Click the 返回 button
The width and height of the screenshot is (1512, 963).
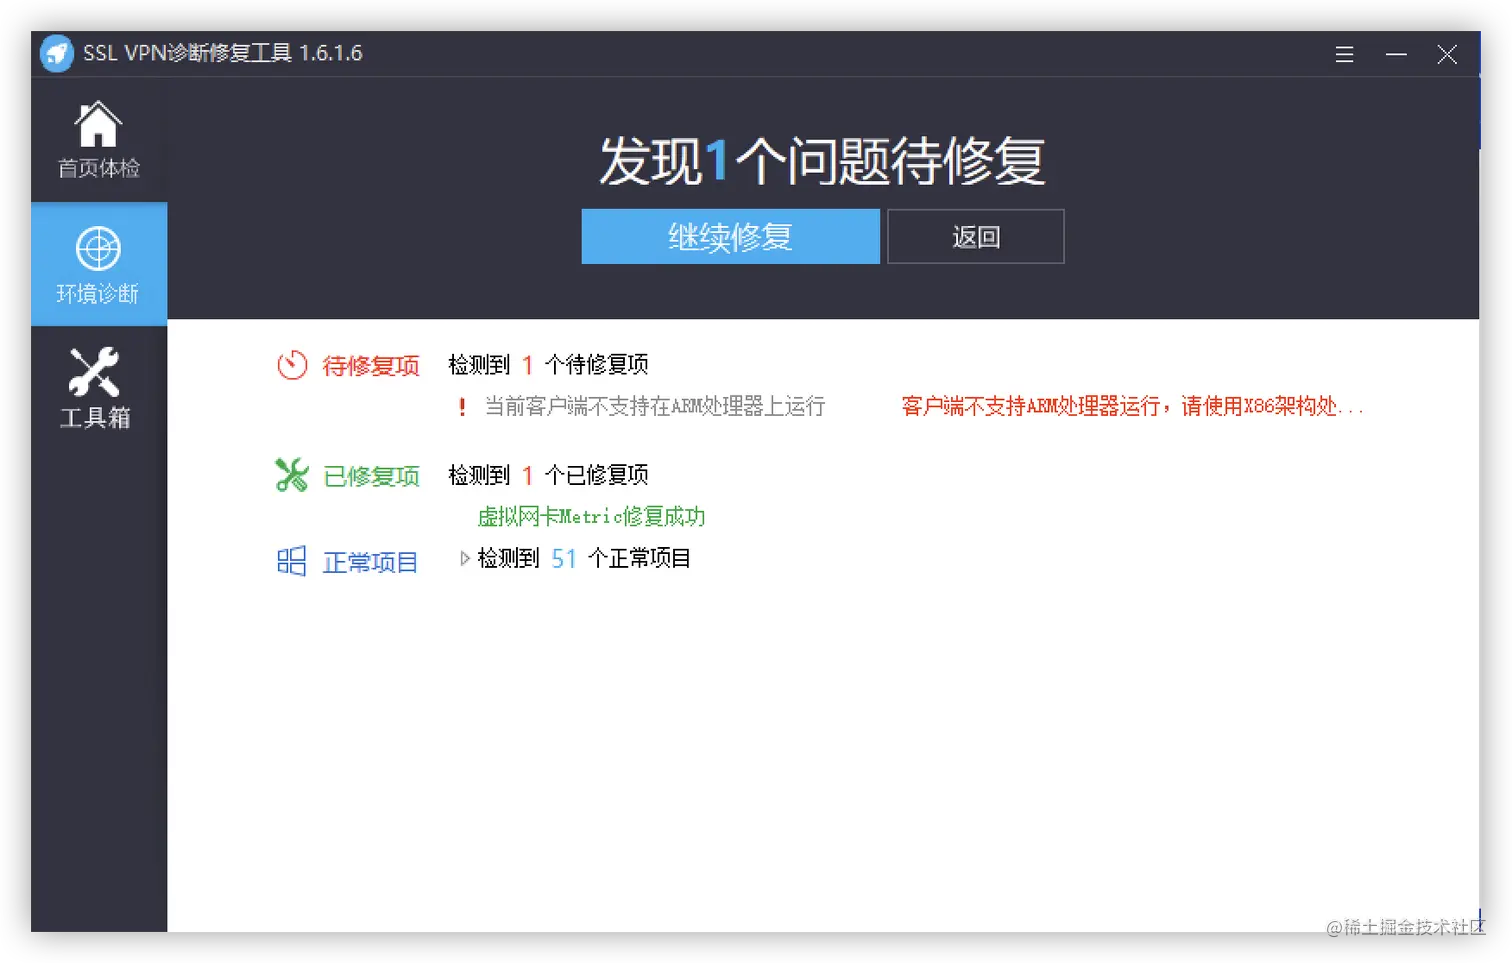(976, 237)
